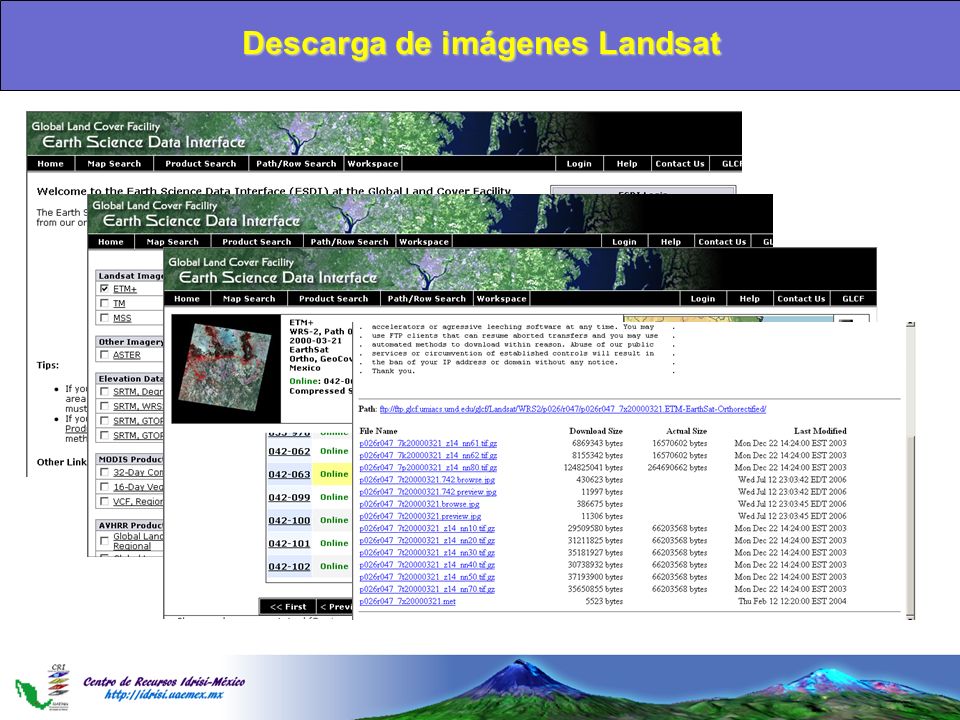Open Map Search in the back ESDI window
This screenshot has height=720, width=960.
pyautogui.click(x=114, y=163)
